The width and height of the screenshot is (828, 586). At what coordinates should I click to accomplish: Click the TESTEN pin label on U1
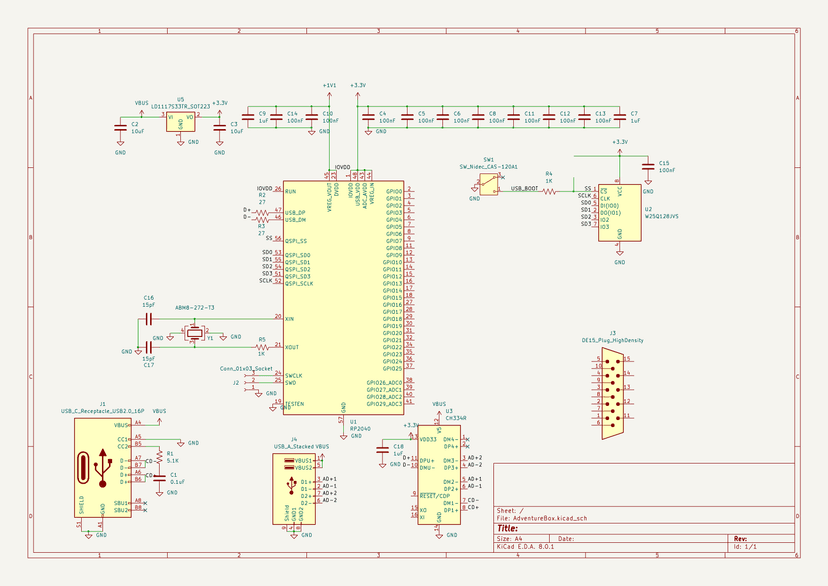(294, 404)
